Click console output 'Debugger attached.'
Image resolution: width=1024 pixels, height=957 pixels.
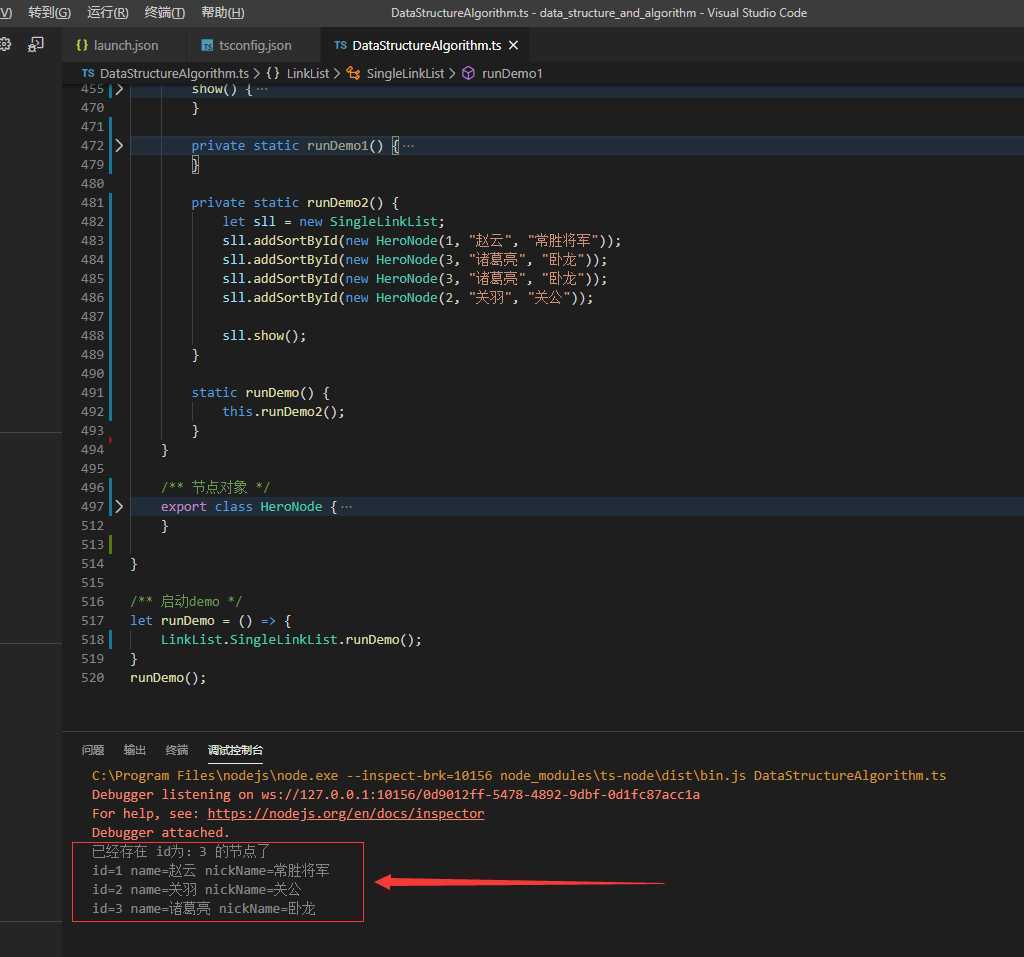pyautogui.click(x=161, y=832)
